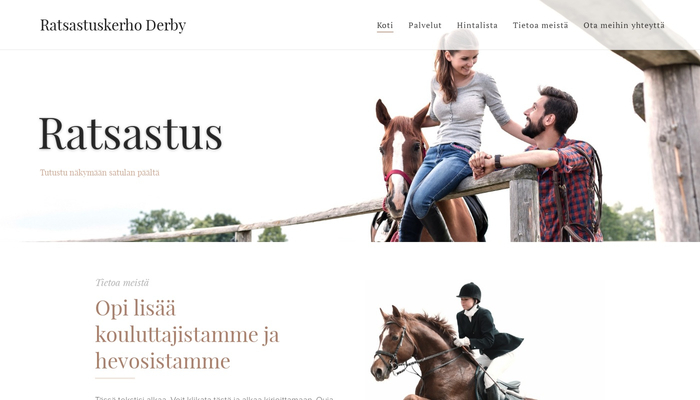Go to the Palvelut page
700x400 pixels.
[425, 25]
